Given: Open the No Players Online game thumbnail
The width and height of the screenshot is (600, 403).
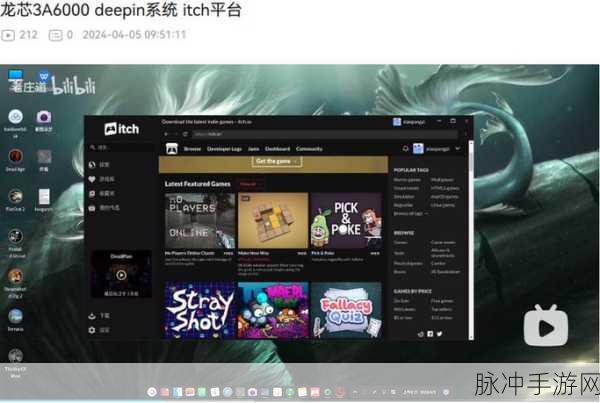Looking at the screenshot, I should tap(199, 221).
